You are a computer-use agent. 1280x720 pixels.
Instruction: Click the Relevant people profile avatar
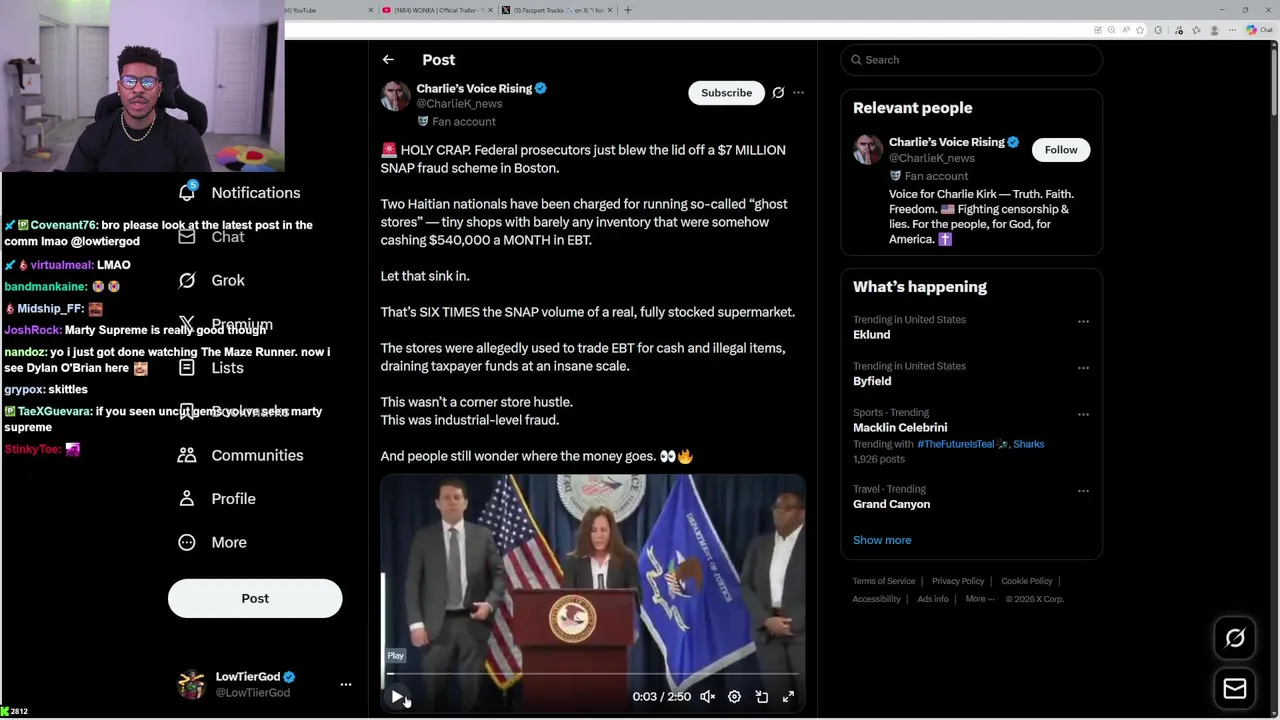click(868, 149)
